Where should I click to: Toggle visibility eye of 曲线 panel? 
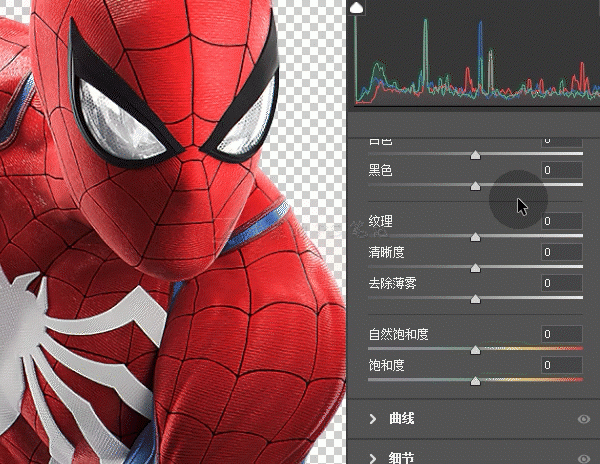[x=584, y=419]
